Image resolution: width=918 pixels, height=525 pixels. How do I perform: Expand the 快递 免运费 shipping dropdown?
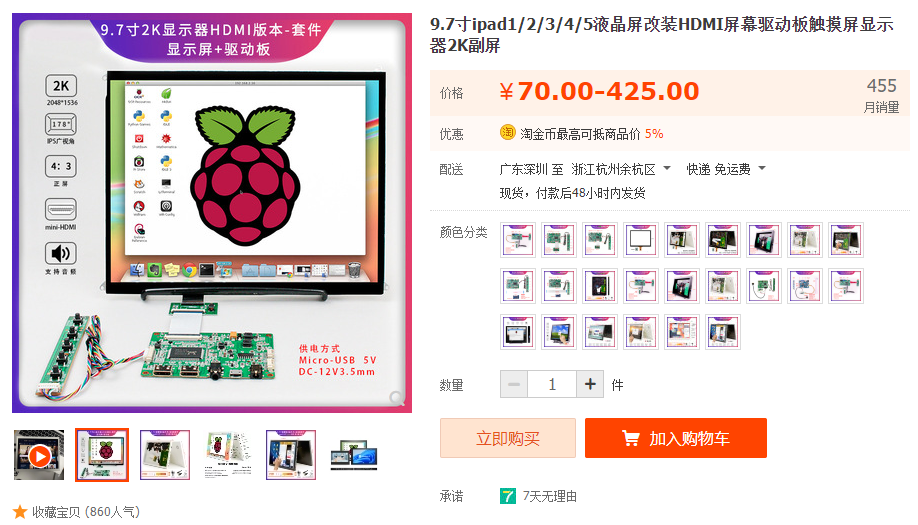tap(762, 169)
